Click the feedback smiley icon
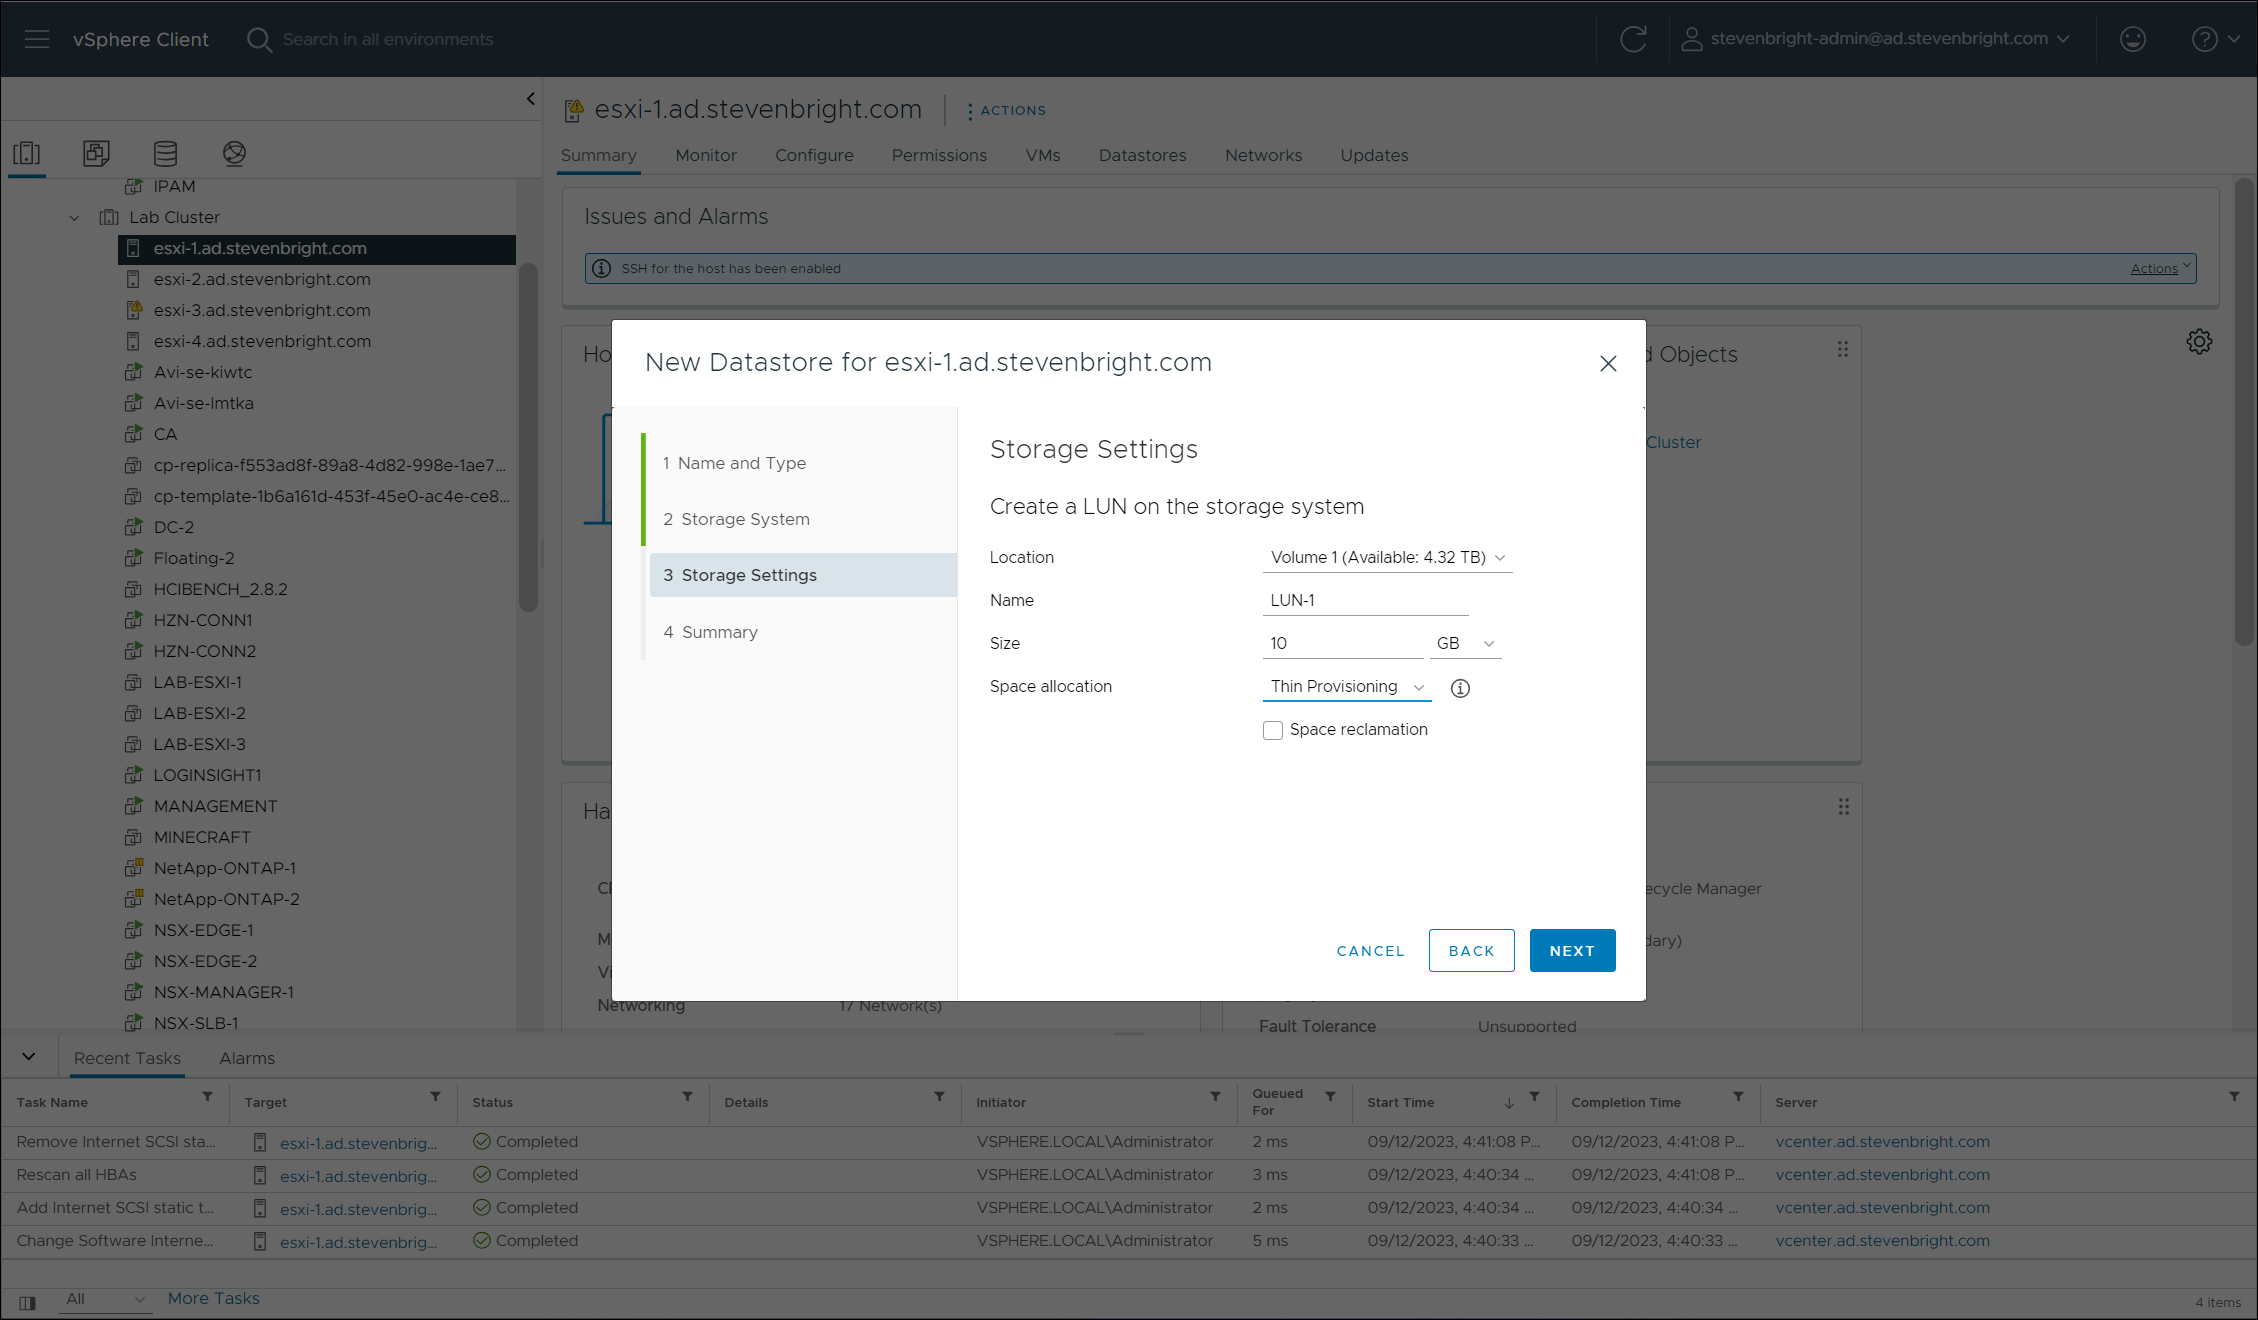The width and height of the screenshot is (2258, 1320). (2133, 39)
